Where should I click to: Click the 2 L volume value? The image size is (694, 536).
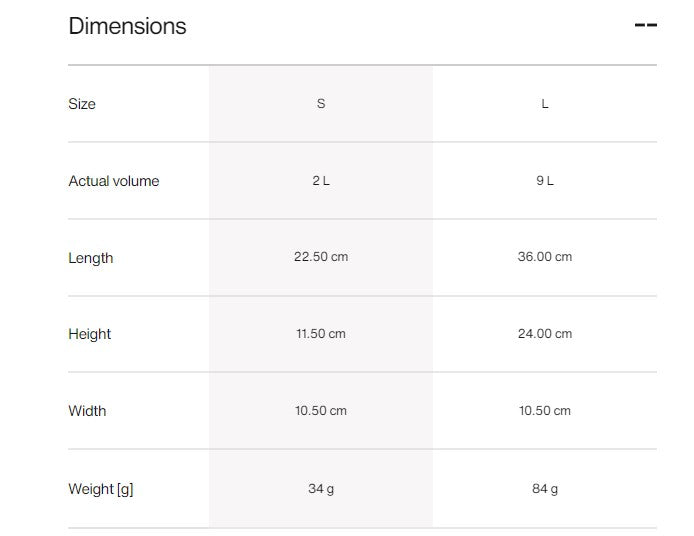321,181
